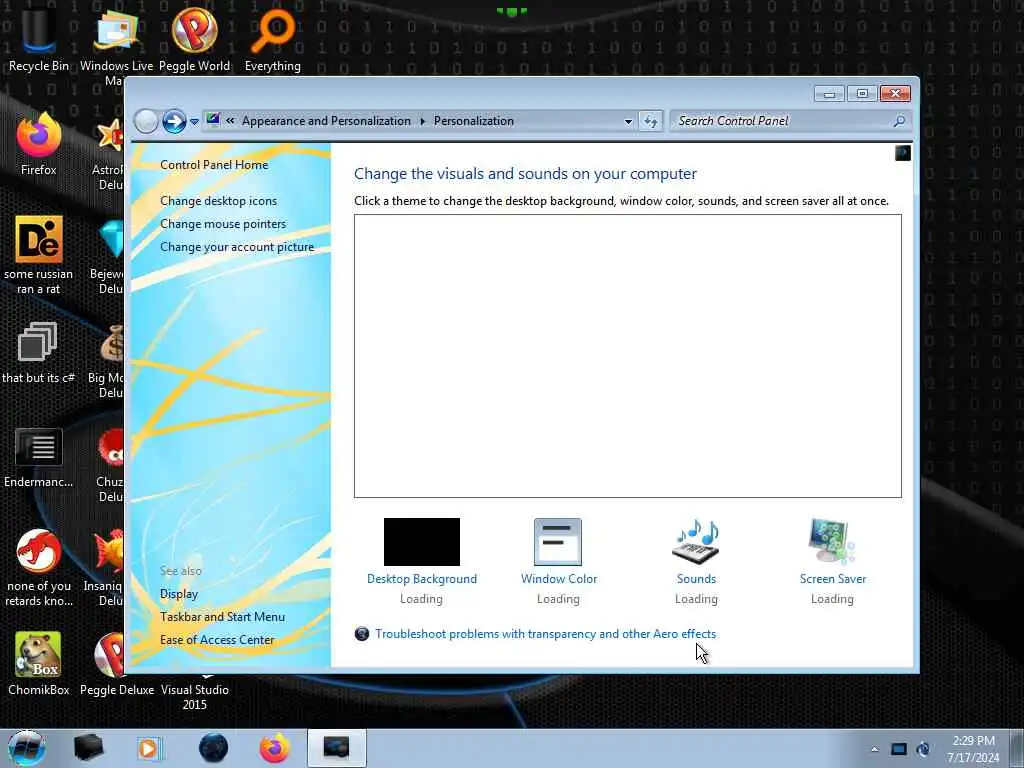The image size is (1024, 768).
Task: Click the Forward navigation arrow button
Action: pos(174,121)
